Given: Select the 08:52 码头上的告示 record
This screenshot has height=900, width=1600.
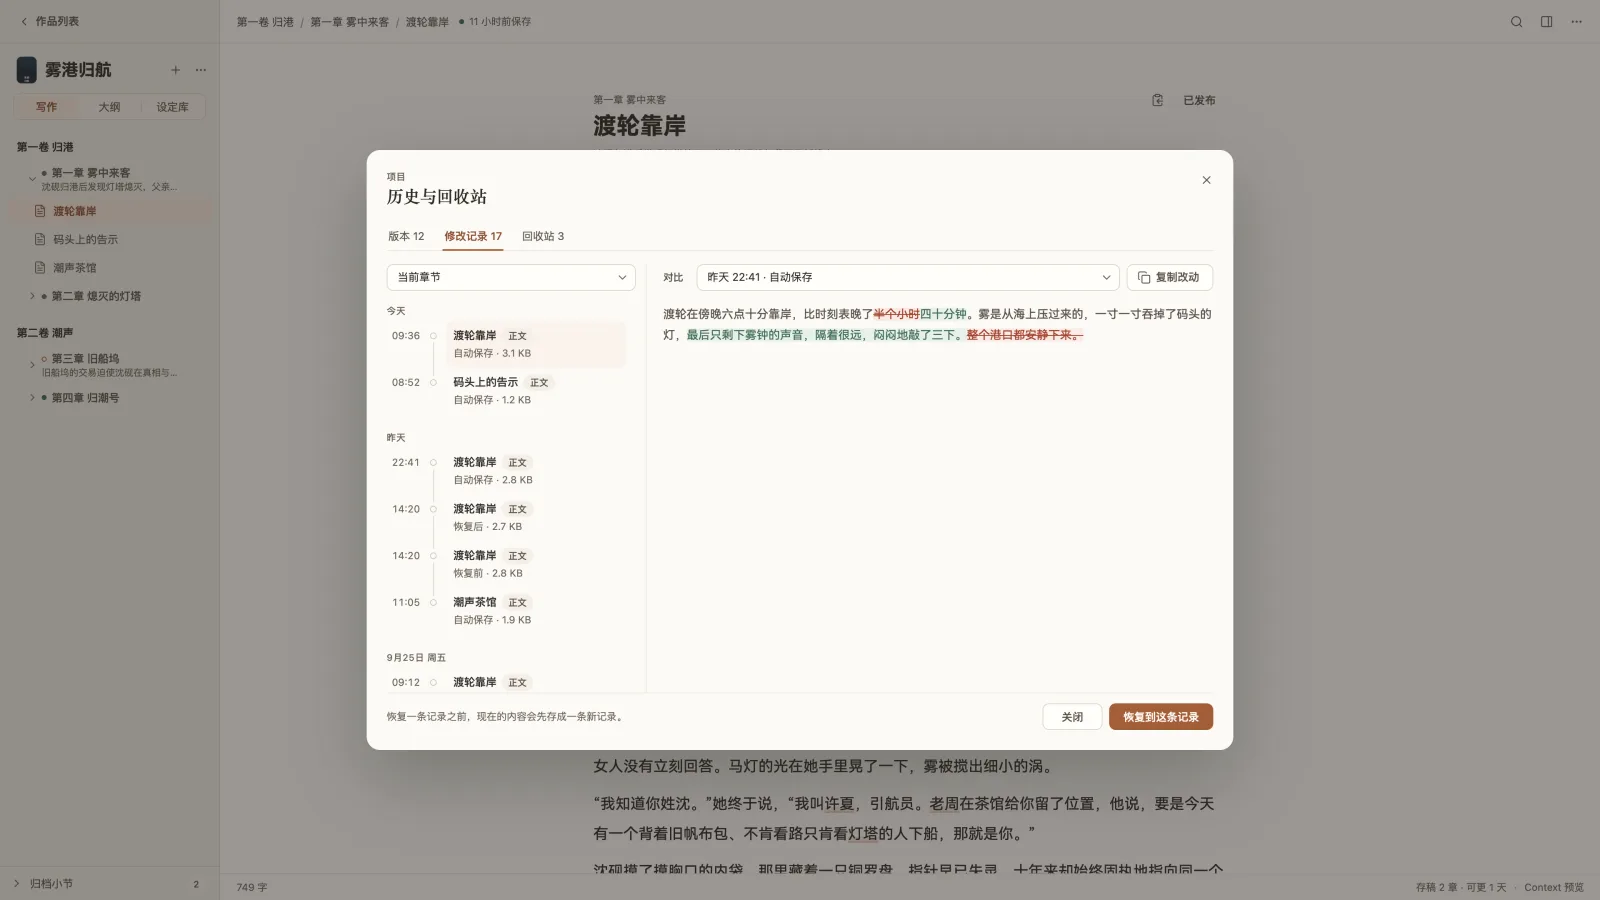Looking at the screenshot, I should coord(535,391).
